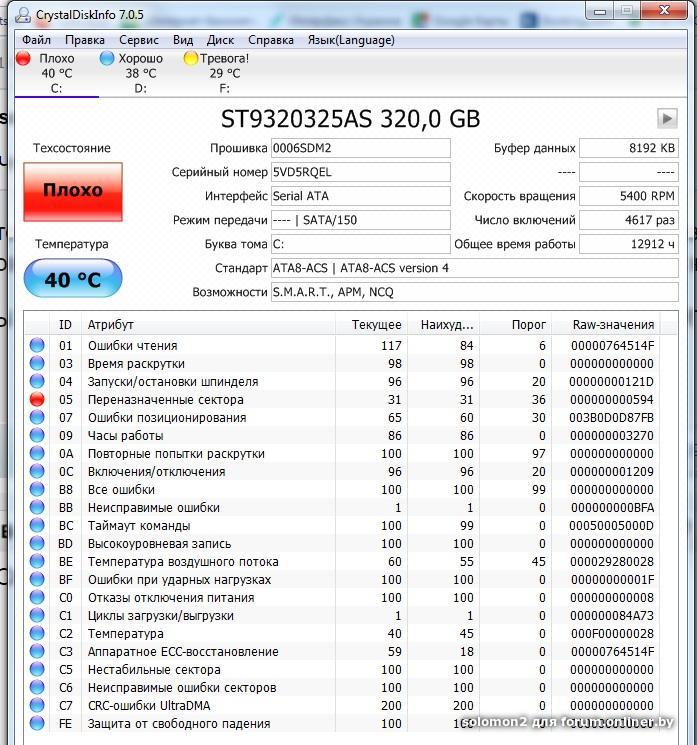697x745 pixels.
Task: Click the Текущее column header
Action: pos(372,325)
